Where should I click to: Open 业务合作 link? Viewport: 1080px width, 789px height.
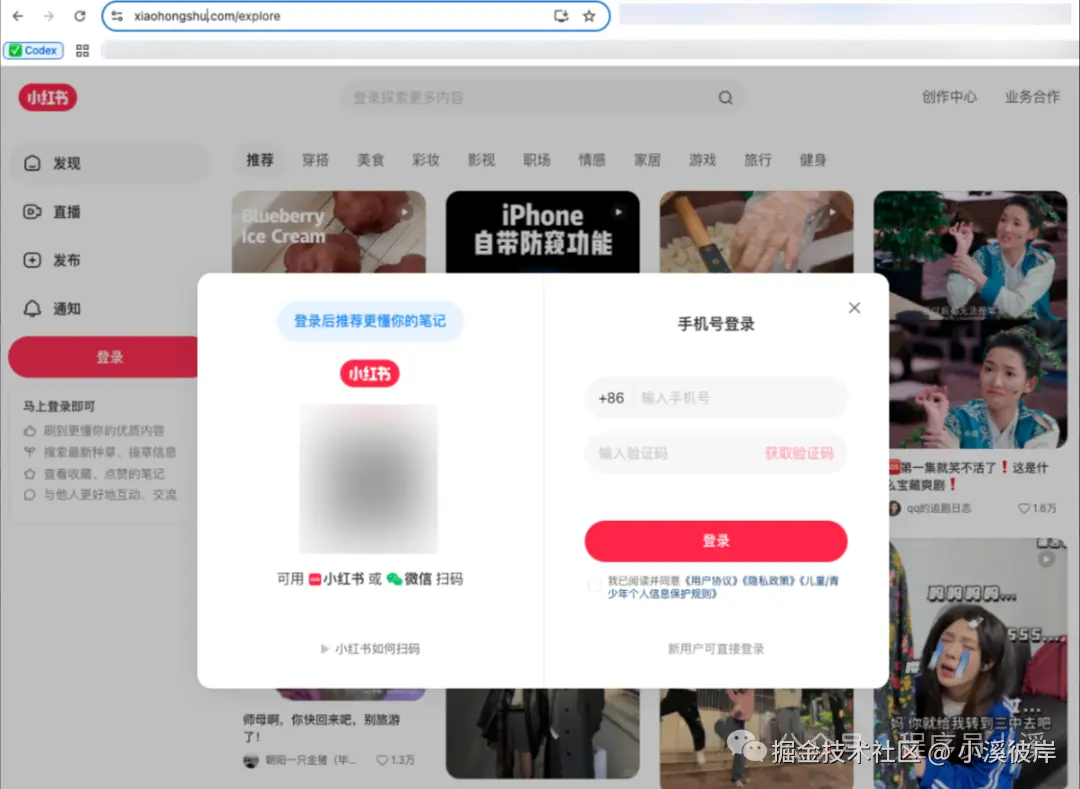tap(1032, 97)
